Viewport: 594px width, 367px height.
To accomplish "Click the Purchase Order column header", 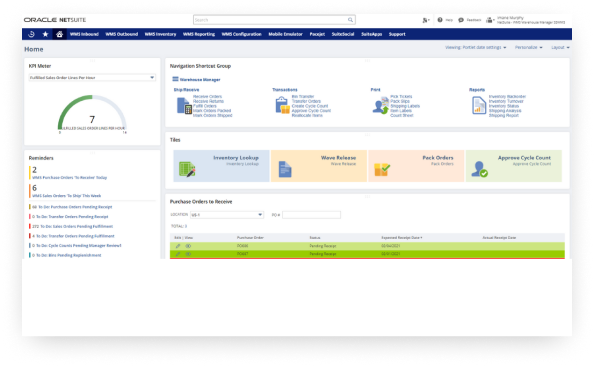I will 250,237.
